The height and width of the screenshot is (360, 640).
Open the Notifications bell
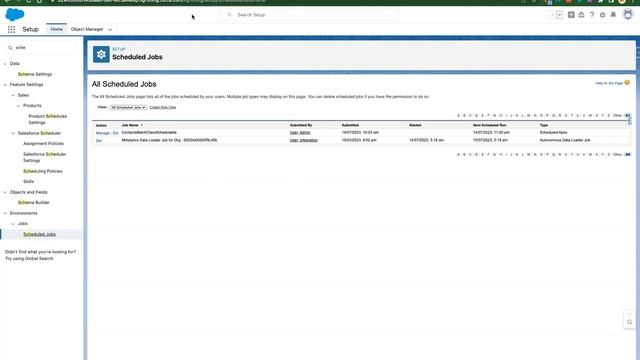pyautogui.click(x=613, y=15)
